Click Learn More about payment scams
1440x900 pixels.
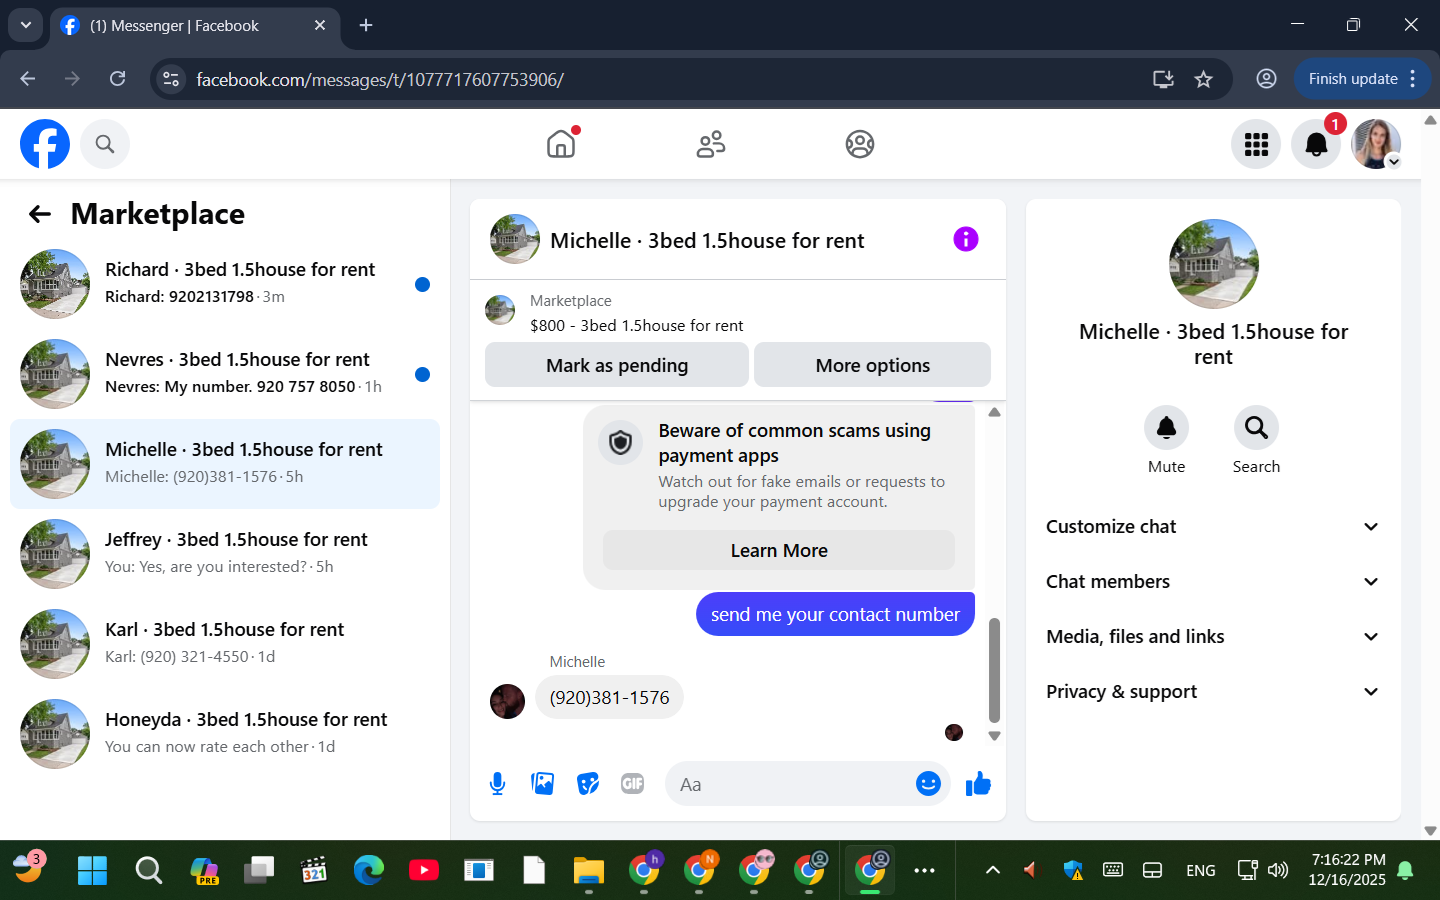click(x=779, y=550)
